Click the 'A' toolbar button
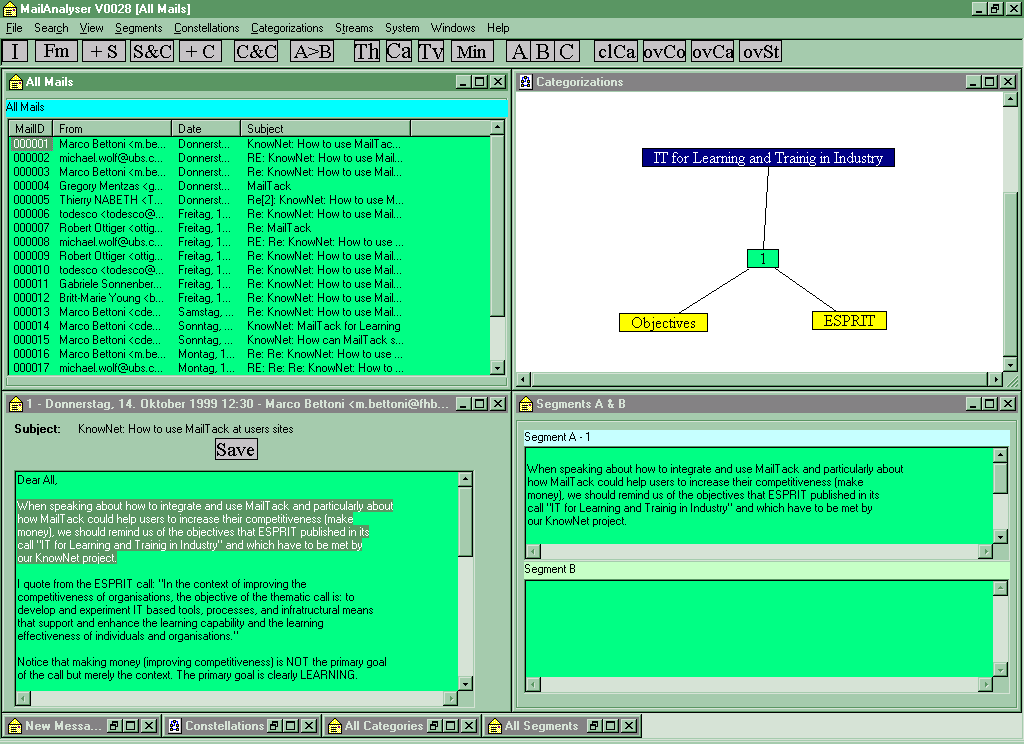Image resolution: width=1024 pixels, height=744 pixels. tap(519, 51)
